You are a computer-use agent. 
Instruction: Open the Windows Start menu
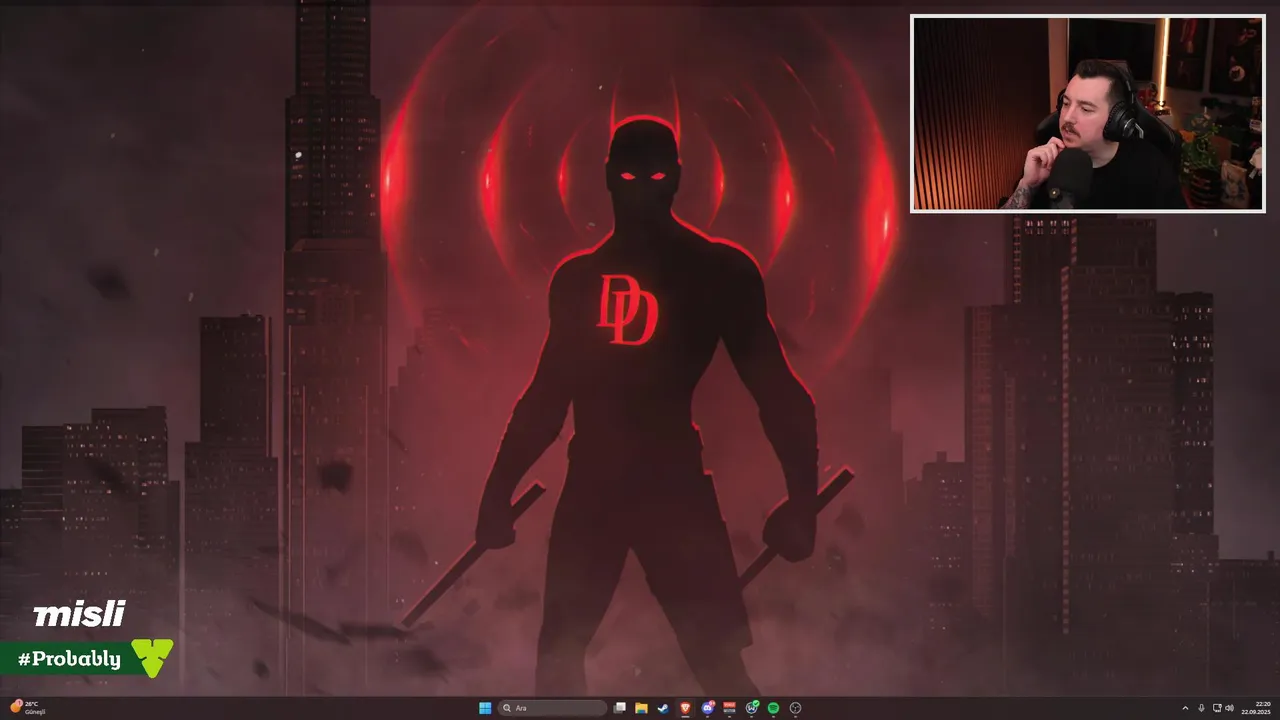485,708
